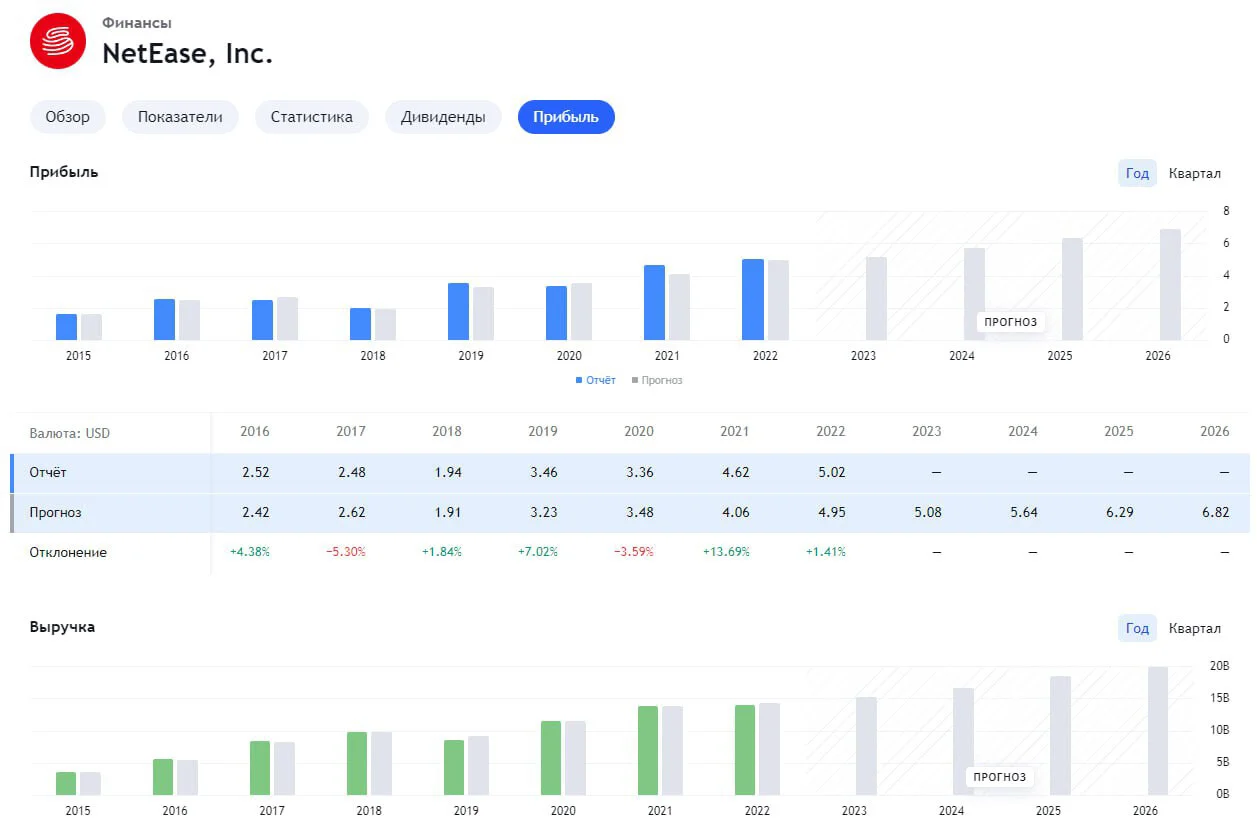Click the Прогноз value 6.82

tap(1215, 512)
